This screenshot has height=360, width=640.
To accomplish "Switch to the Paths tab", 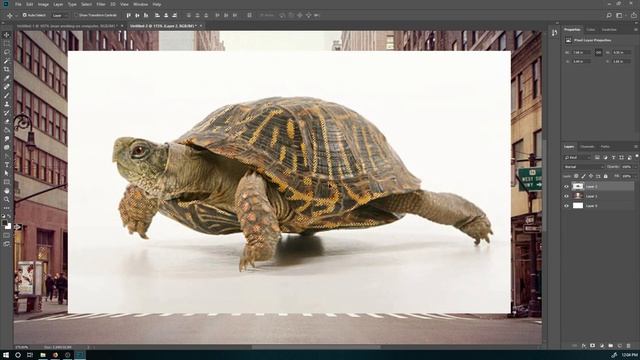I will (x=605, y=147).
